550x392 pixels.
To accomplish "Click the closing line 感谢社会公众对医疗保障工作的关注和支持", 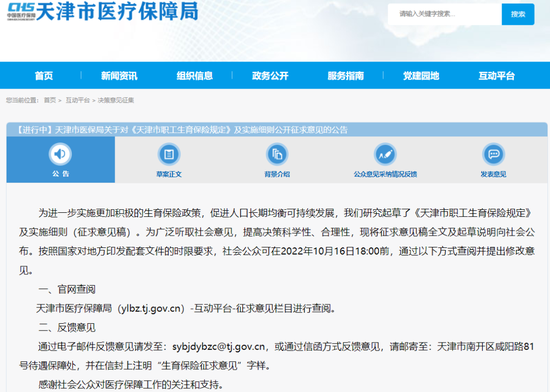I will click(x=130, y=385).
